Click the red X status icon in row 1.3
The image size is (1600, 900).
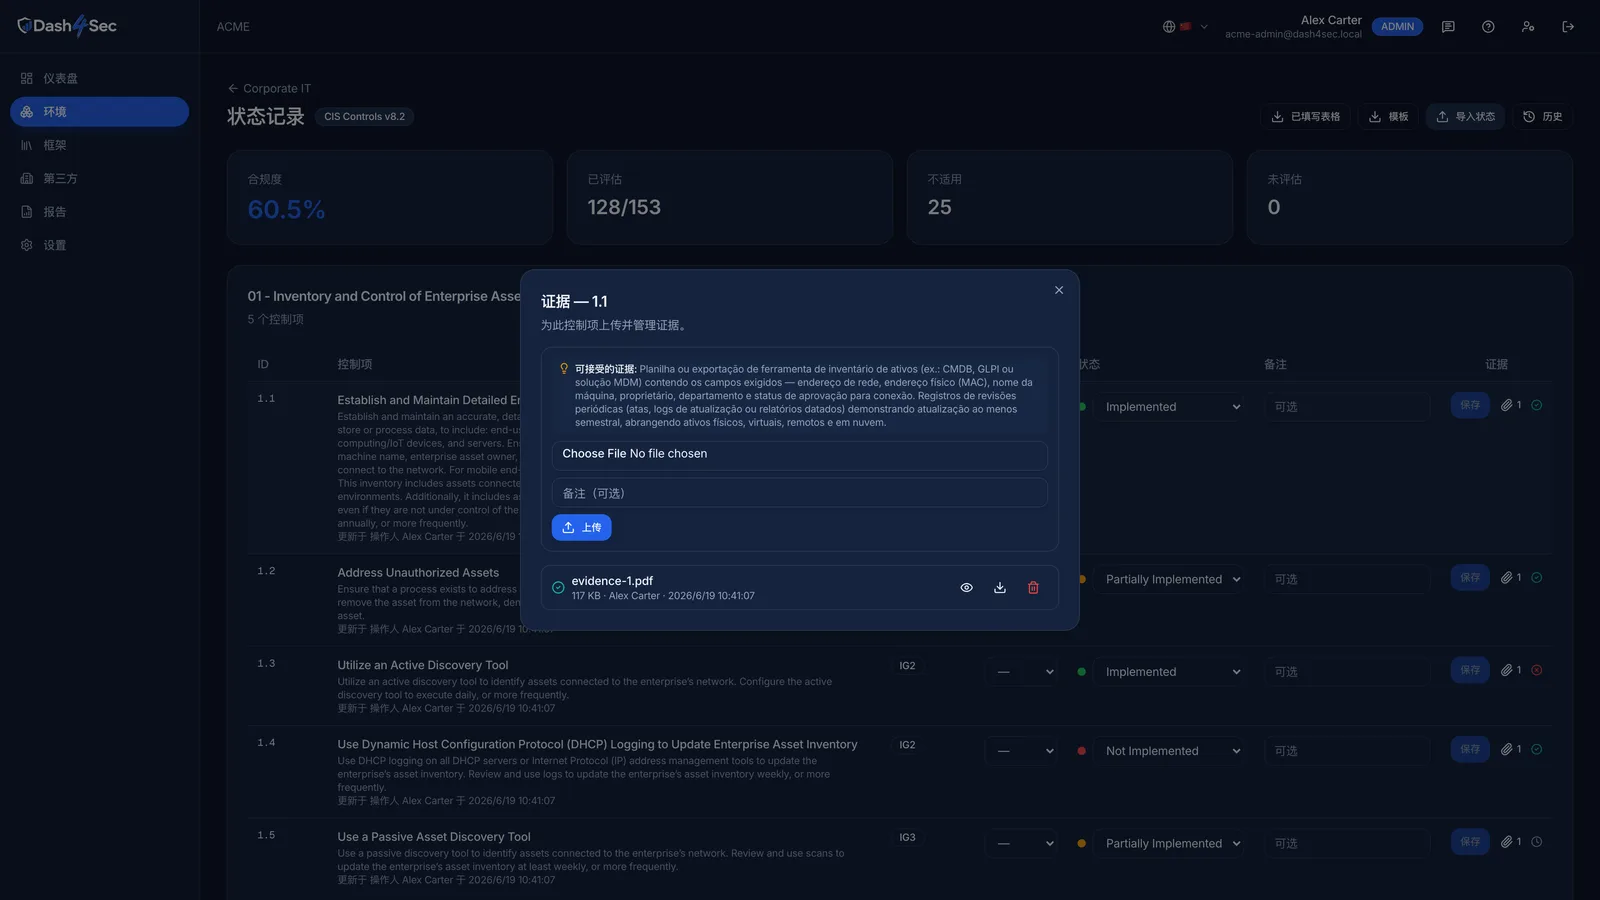coord(1537,670)
